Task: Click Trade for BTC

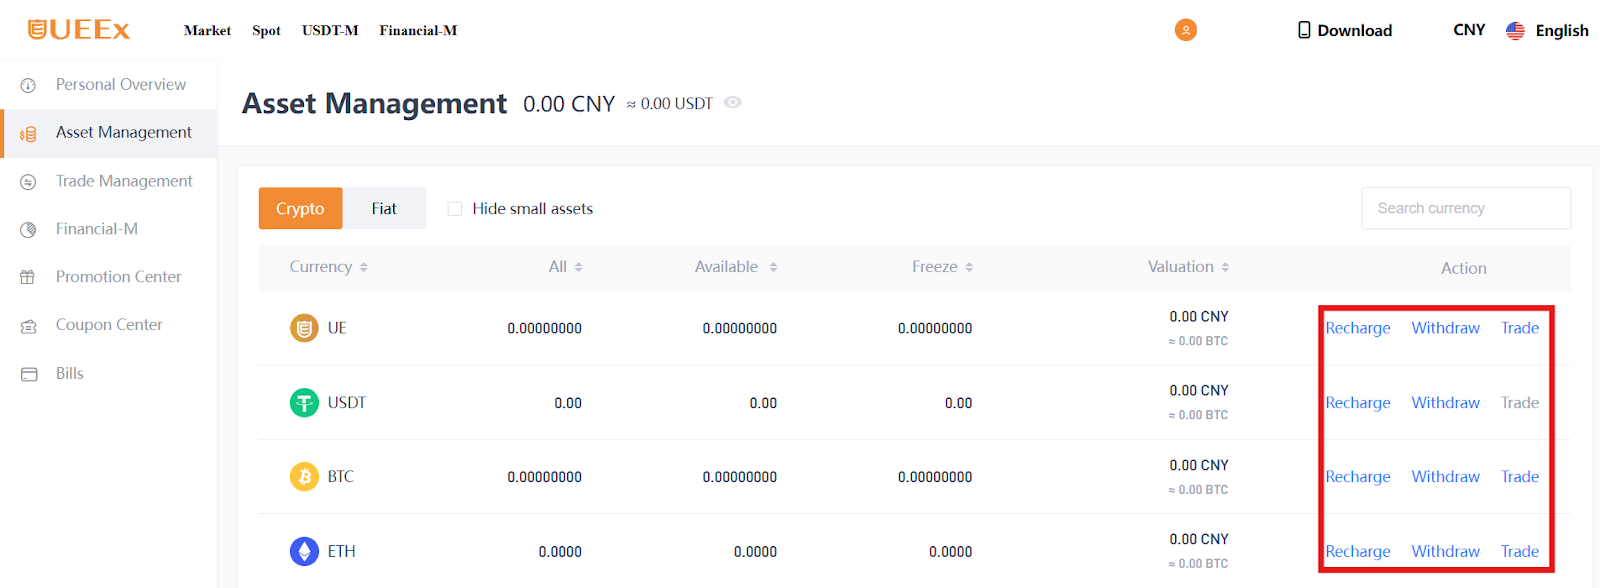Action: point(1520,477)
